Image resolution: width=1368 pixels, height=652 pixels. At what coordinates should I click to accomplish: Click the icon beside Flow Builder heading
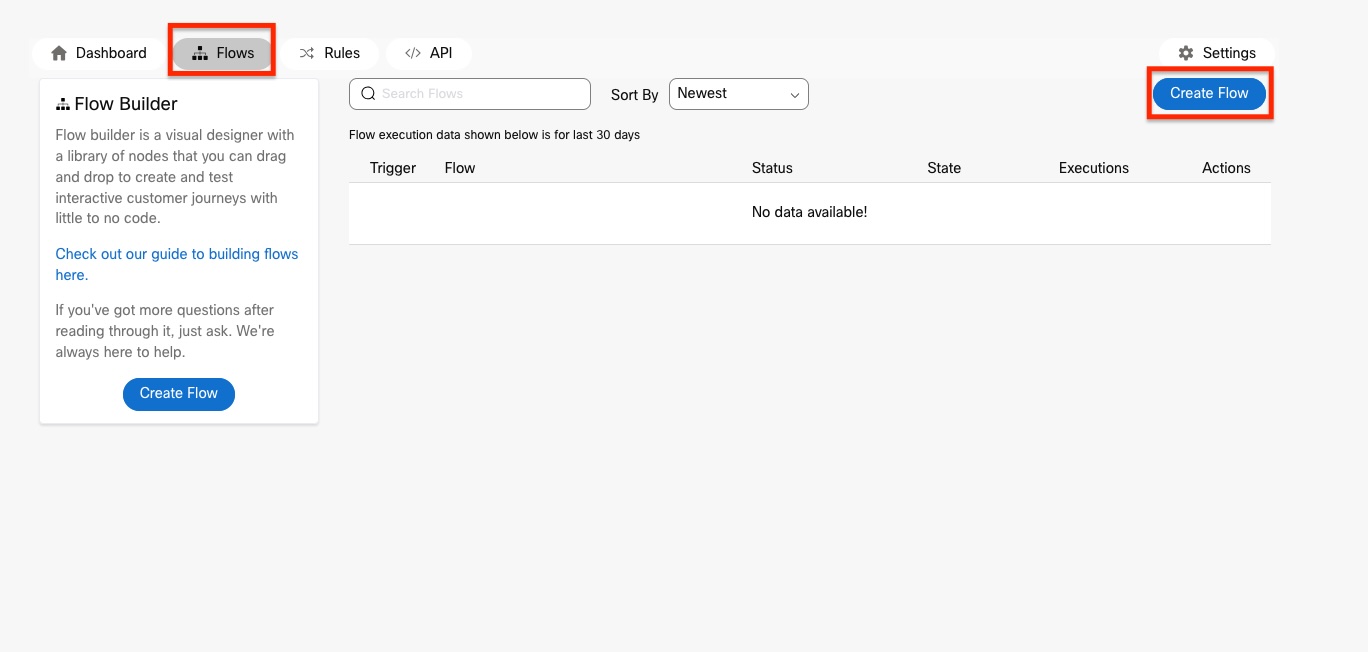pyautogui.click(x=63, y=104)
